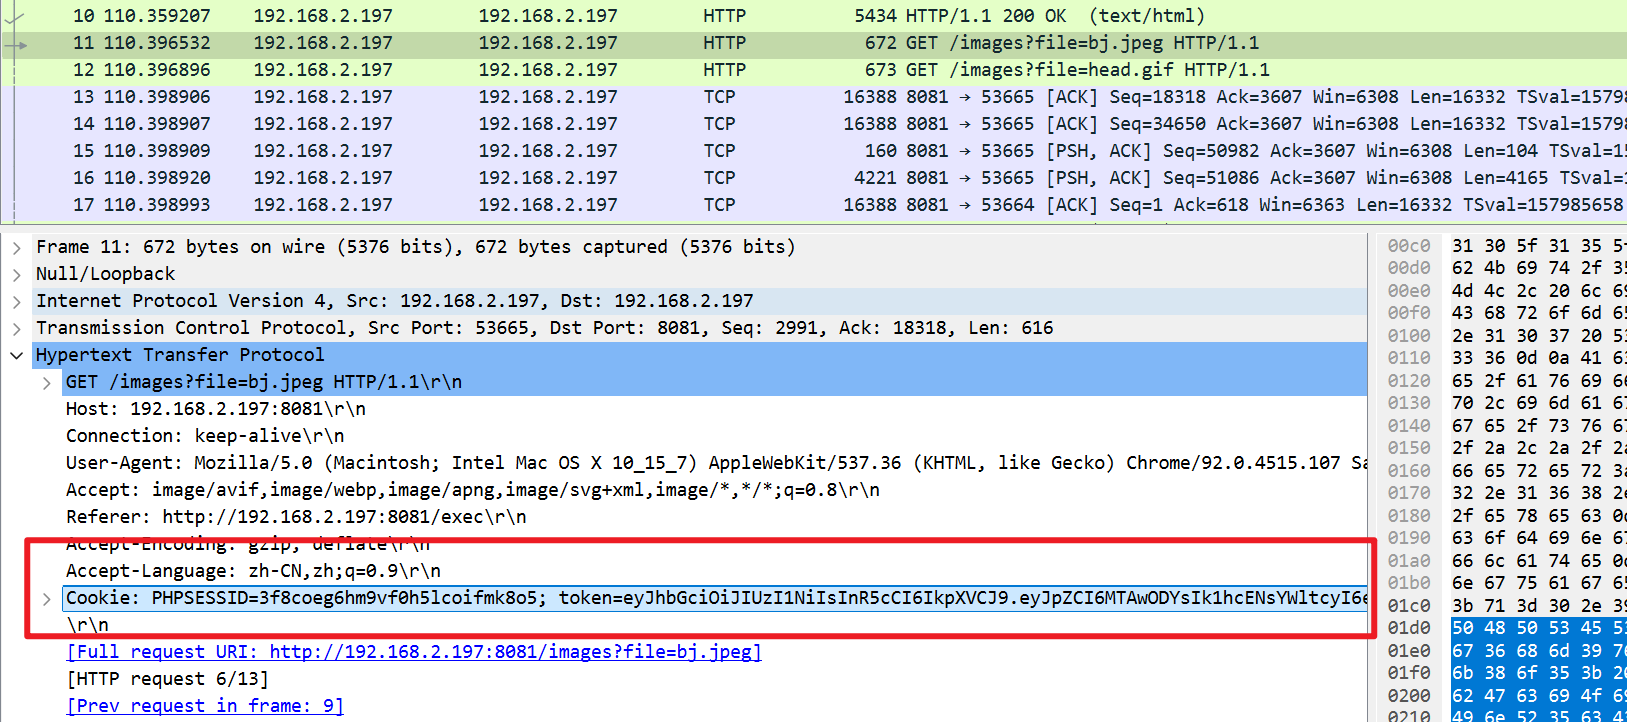Viewport: 1627px width, 722px height.
Task: Expand the Null/Loopback layer
Action: [x=16, y=274]
